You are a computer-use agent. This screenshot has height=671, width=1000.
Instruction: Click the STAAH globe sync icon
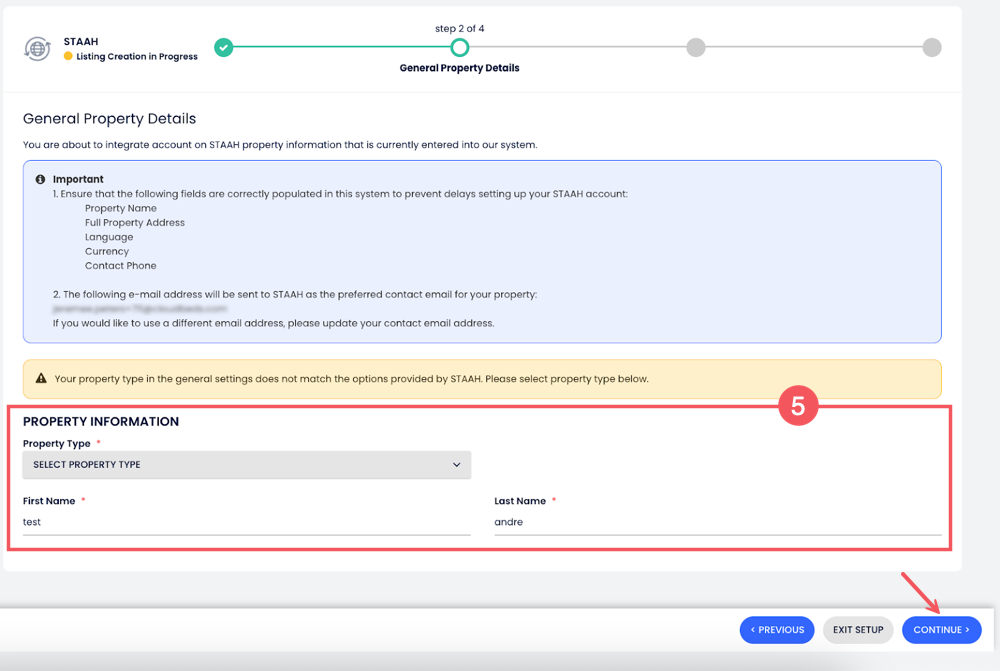pos(37,48)
